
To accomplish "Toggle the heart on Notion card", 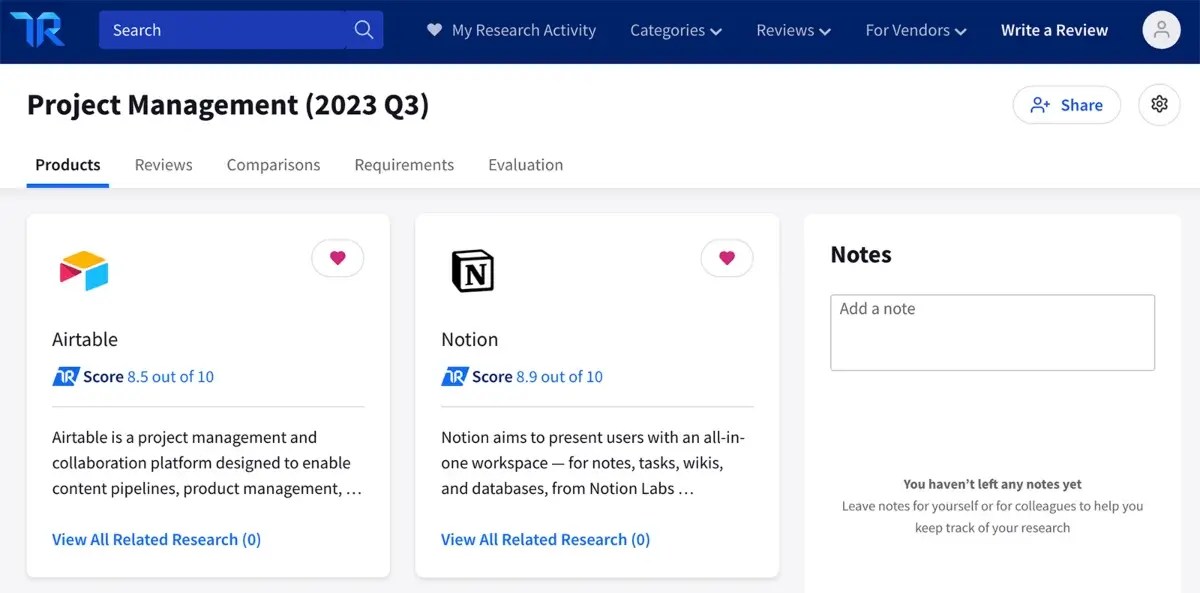I will point(727,258).
